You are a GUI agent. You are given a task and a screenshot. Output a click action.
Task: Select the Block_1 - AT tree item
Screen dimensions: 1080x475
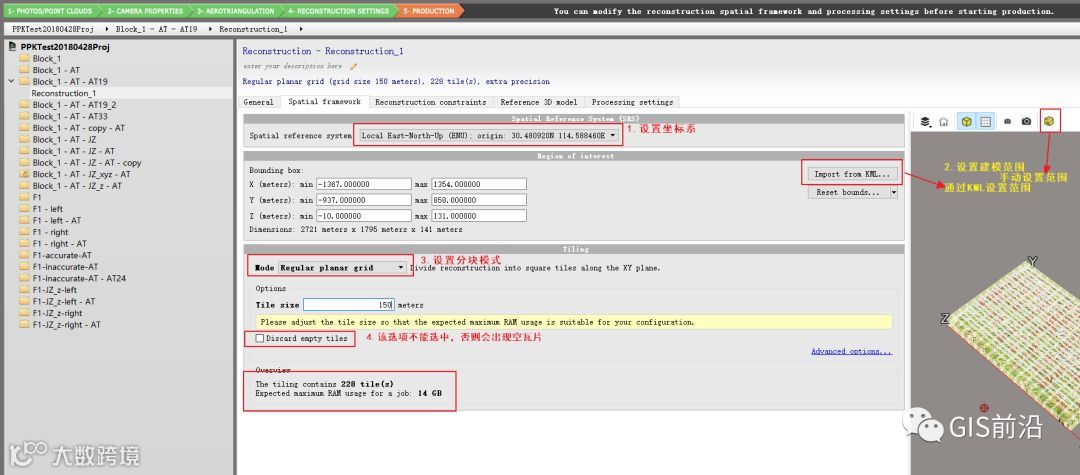click(56, 70)
